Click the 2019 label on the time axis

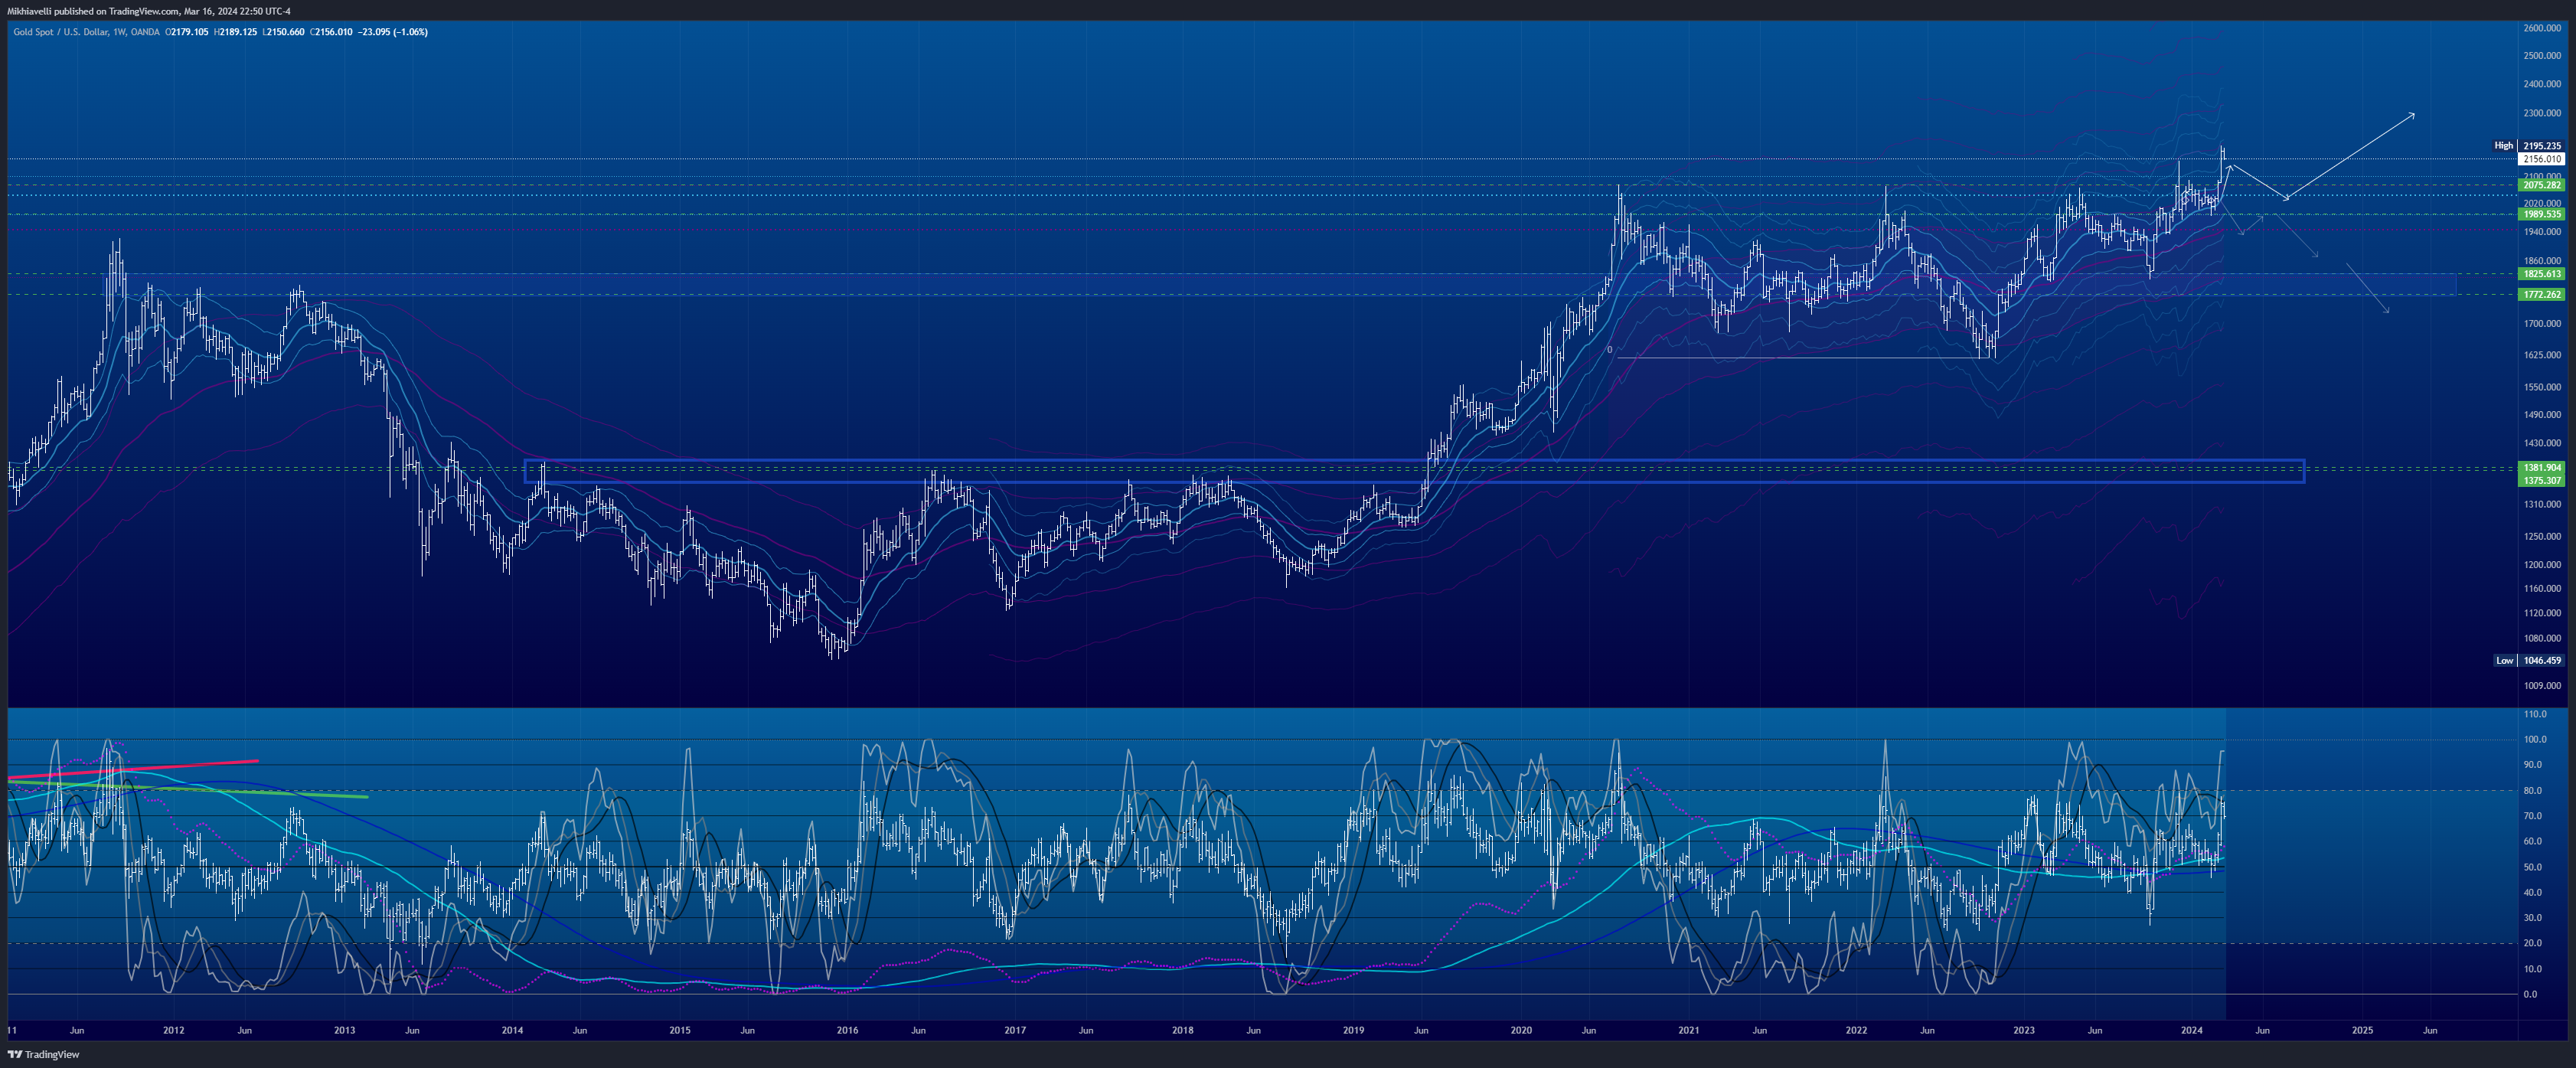pos(1353,1030)
